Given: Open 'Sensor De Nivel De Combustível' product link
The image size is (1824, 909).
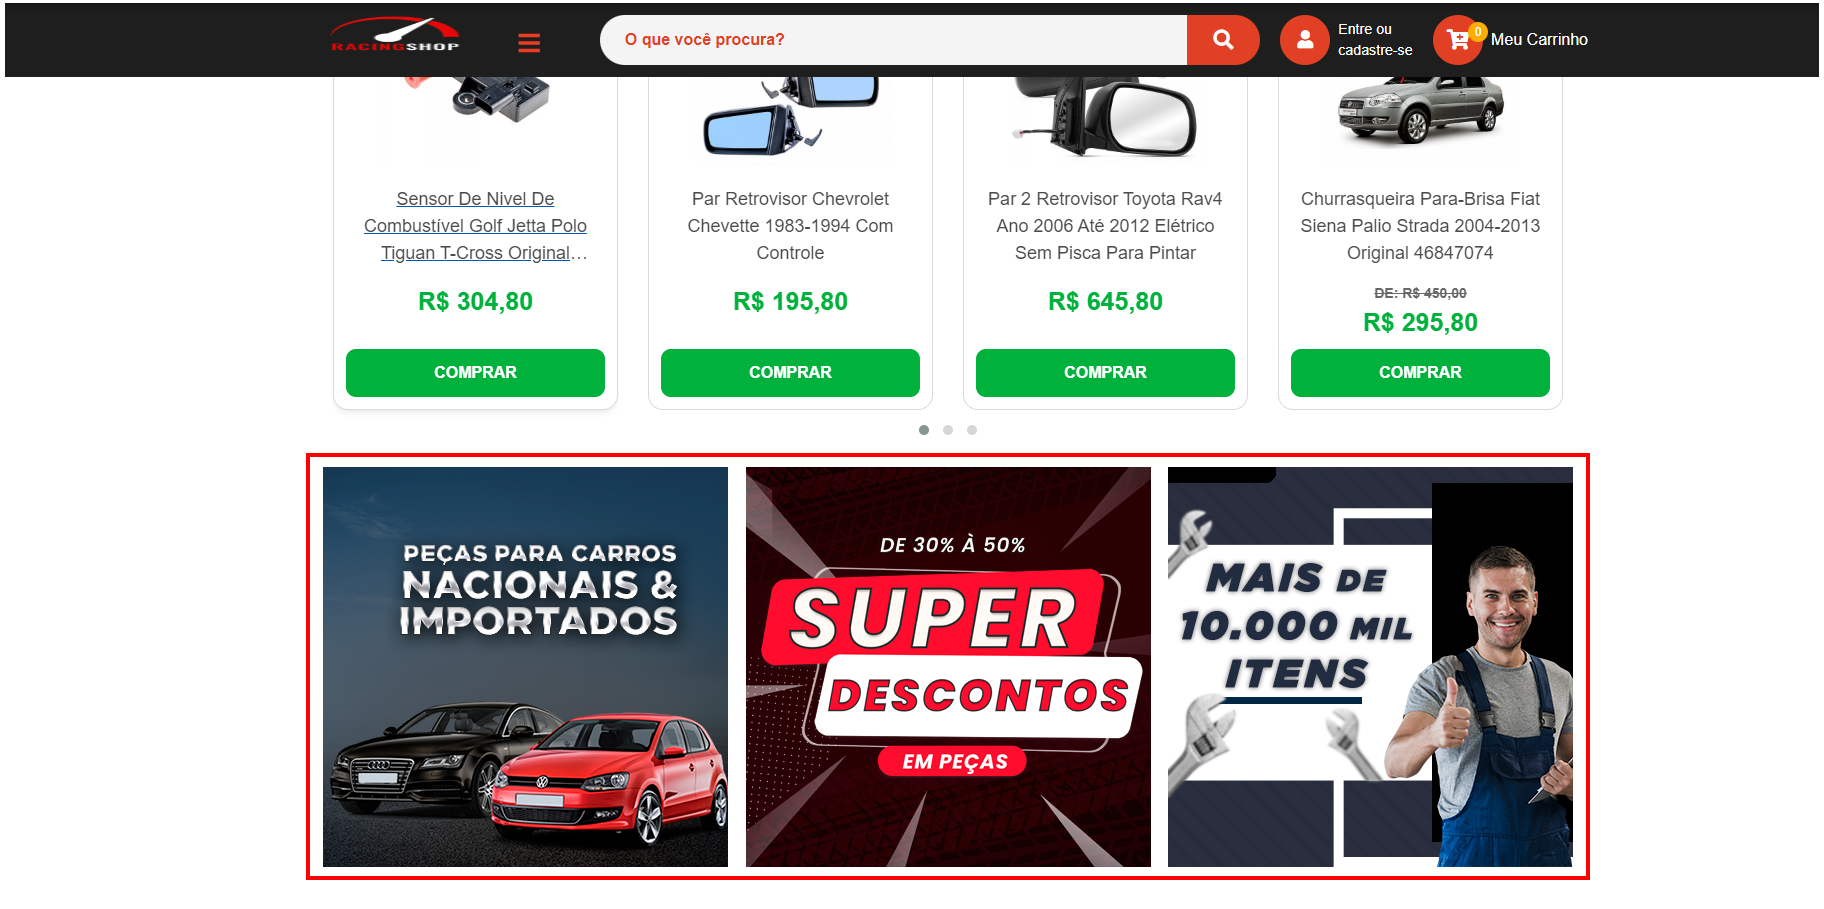Looking at the screenshot, I should tap(475, 226).
